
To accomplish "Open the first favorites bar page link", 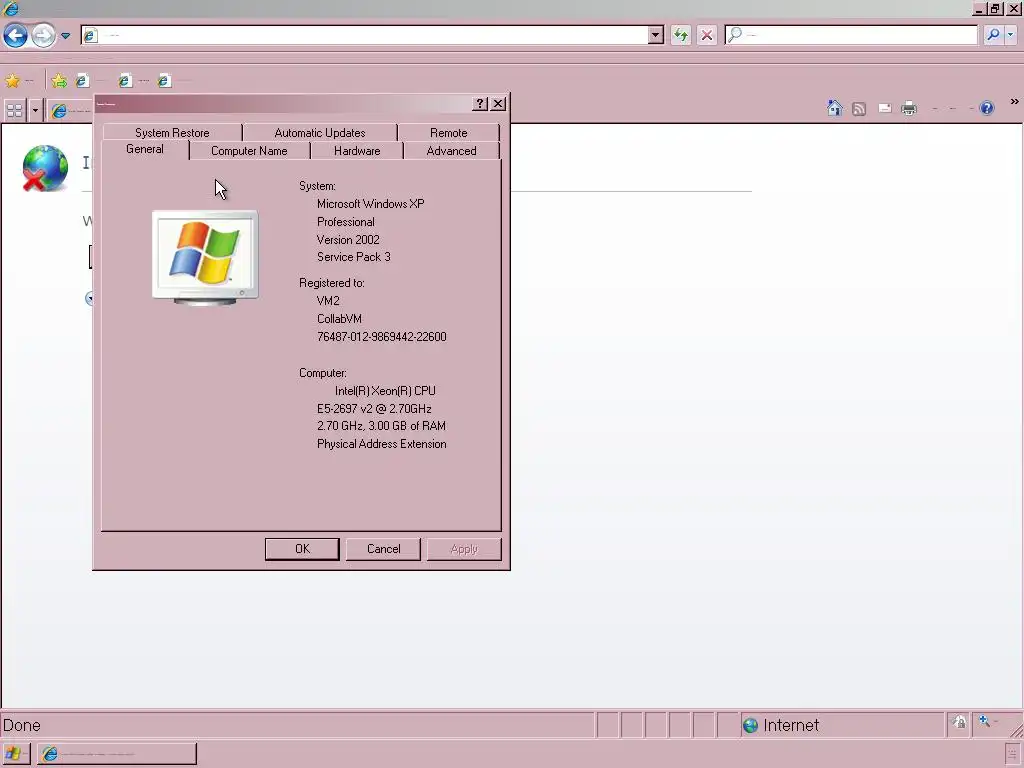I will click(x=82, y=81).
